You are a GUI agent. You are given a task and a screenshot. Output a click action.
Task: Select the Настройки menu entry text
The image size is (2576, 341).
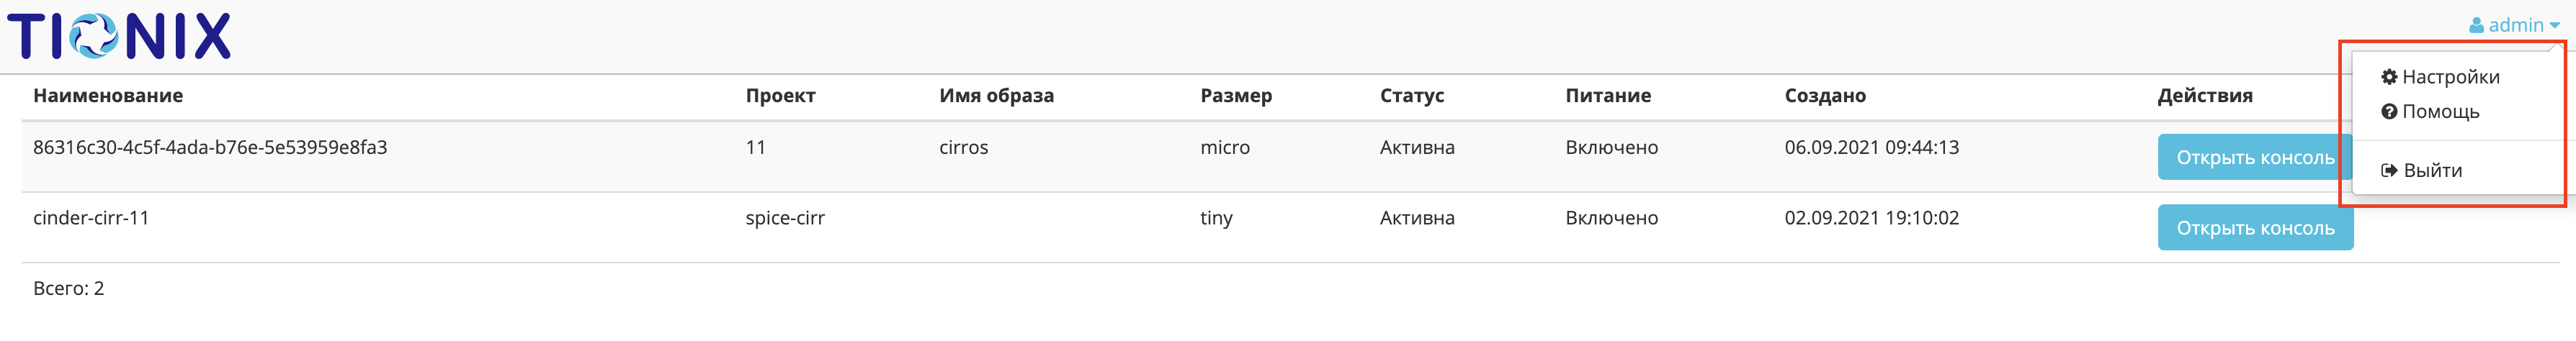(2450, 77)
